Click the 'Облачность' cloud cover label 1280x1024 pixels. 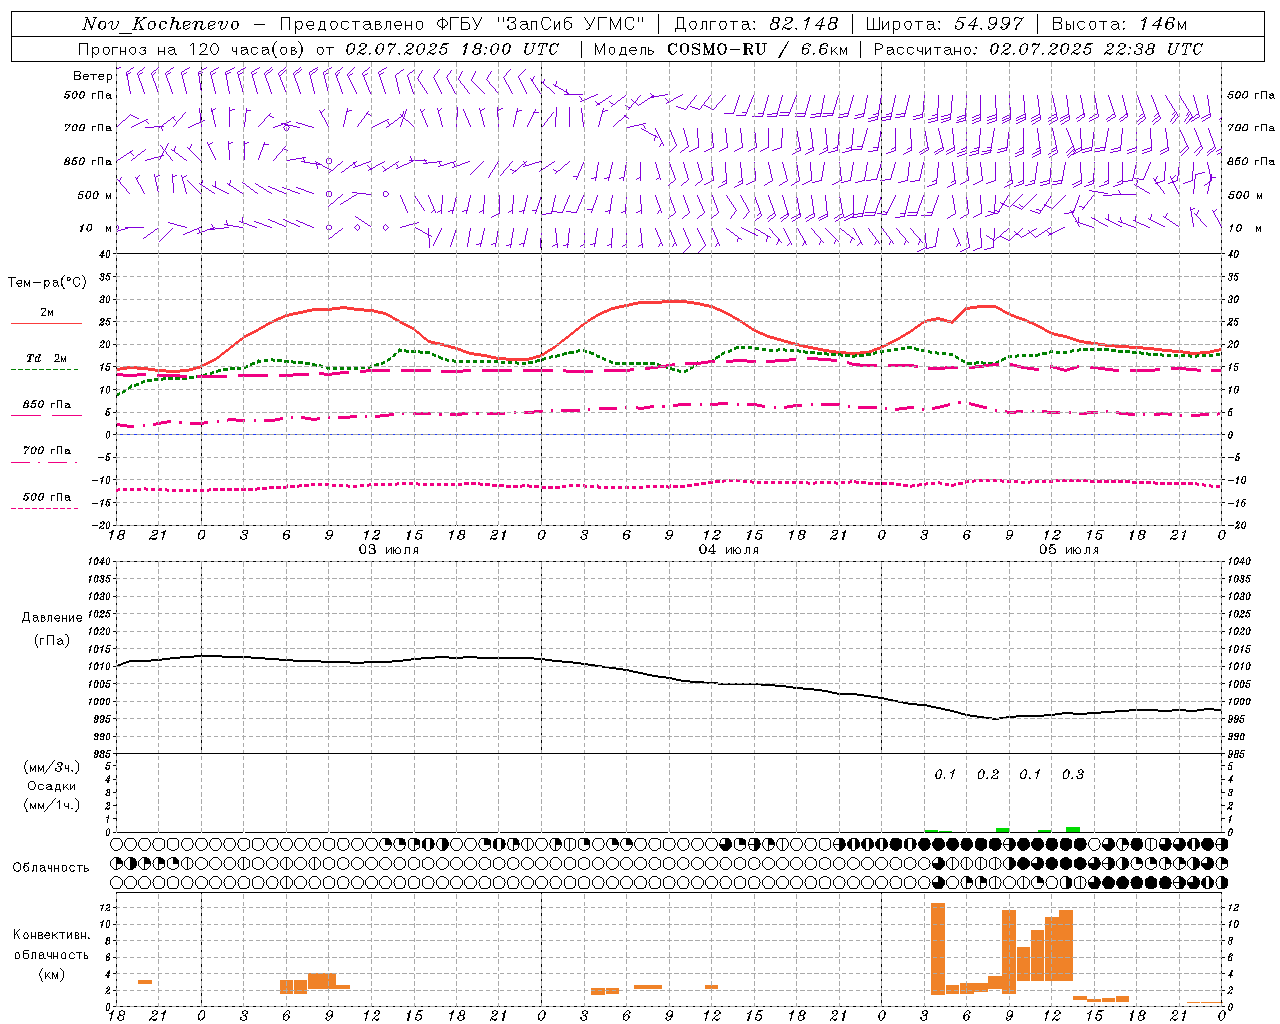point(51,868)
